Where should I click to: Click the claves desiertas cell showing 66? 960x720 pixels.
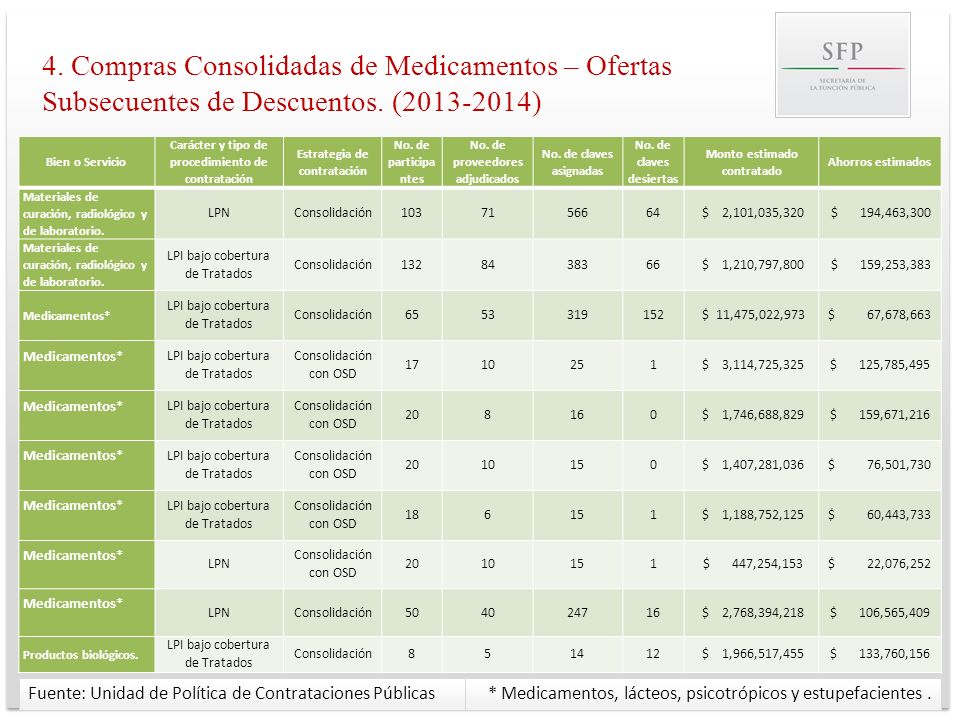[x=653, y=264]
